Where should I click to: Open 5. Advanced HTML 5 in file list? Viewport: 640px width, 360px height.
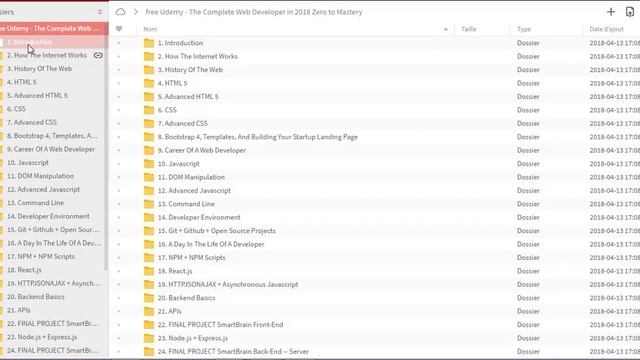pyautogui.click(x=188, y=97)
